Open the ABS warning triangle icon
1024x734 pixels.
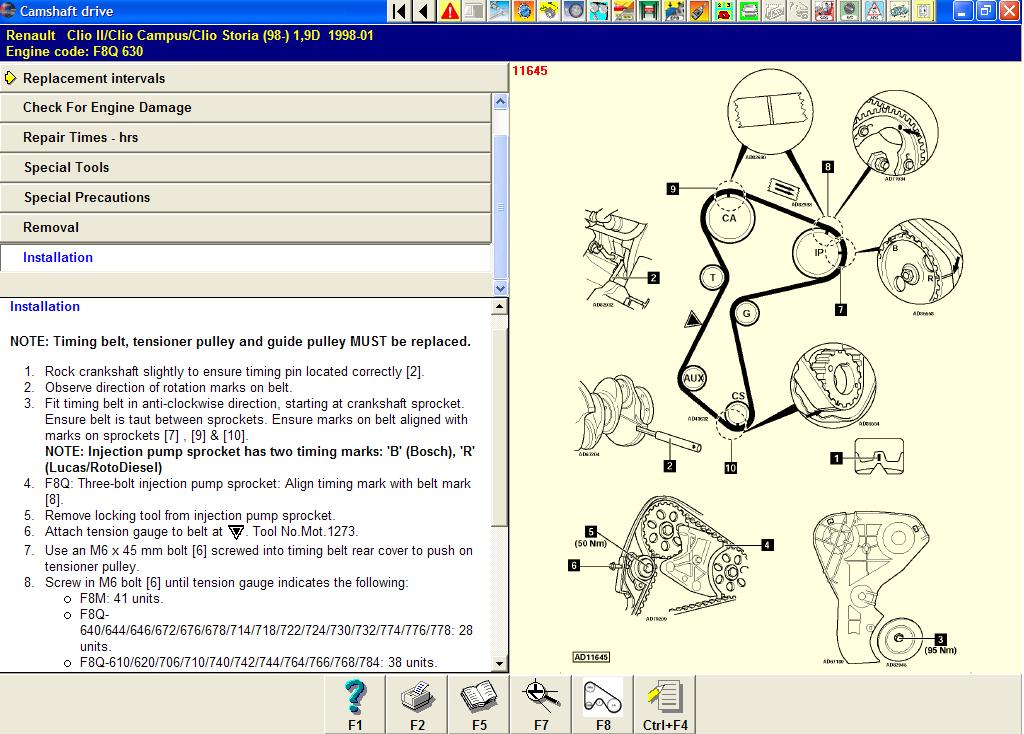pos(873,11)
